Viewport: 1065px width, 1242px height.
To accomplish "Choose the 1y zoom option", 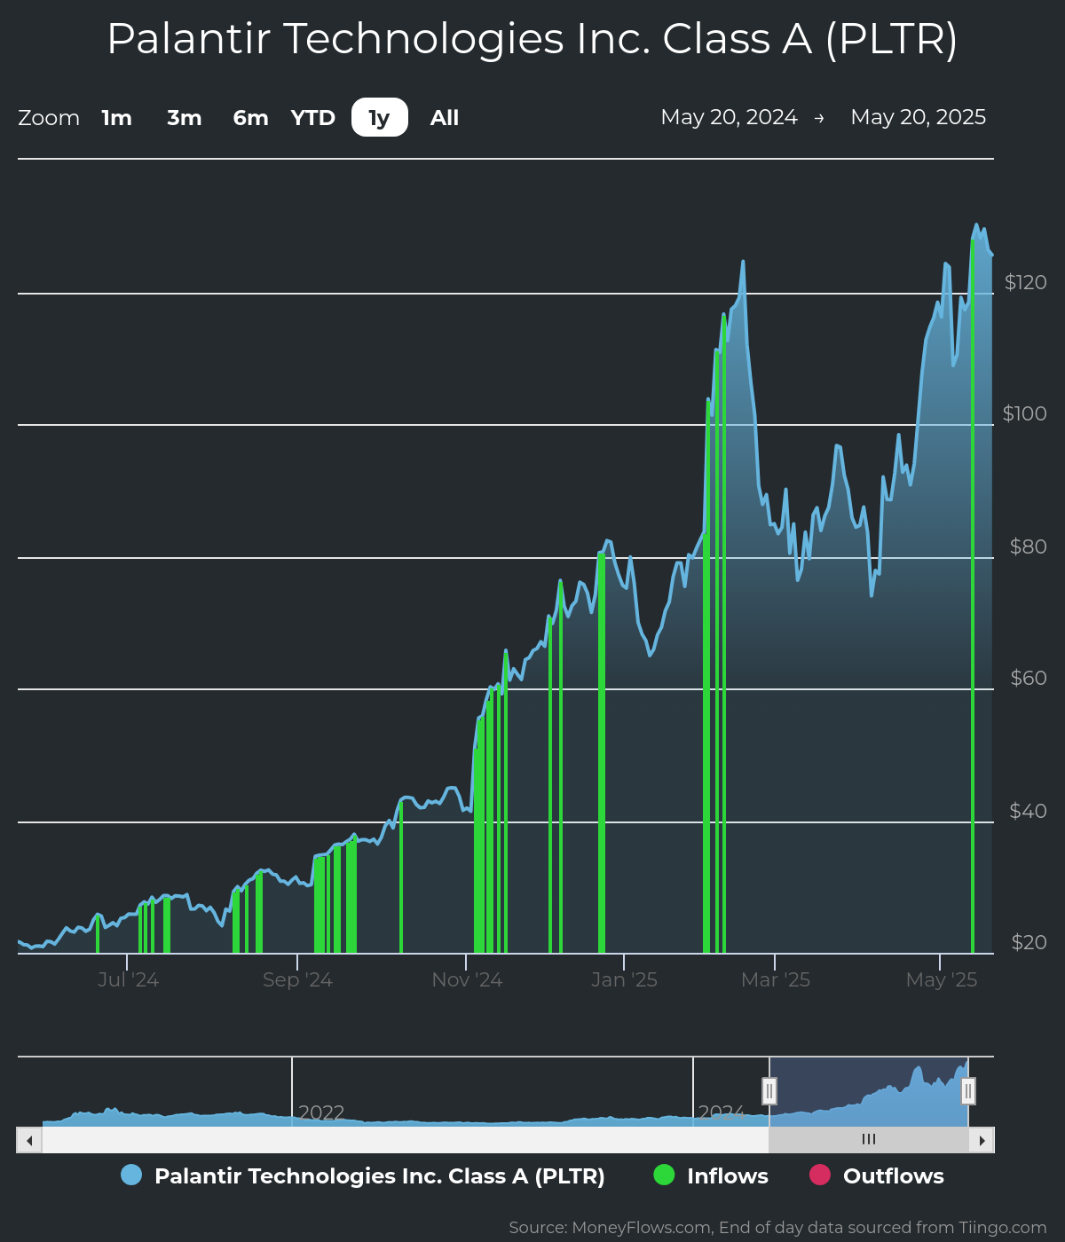I will [380, 118].
